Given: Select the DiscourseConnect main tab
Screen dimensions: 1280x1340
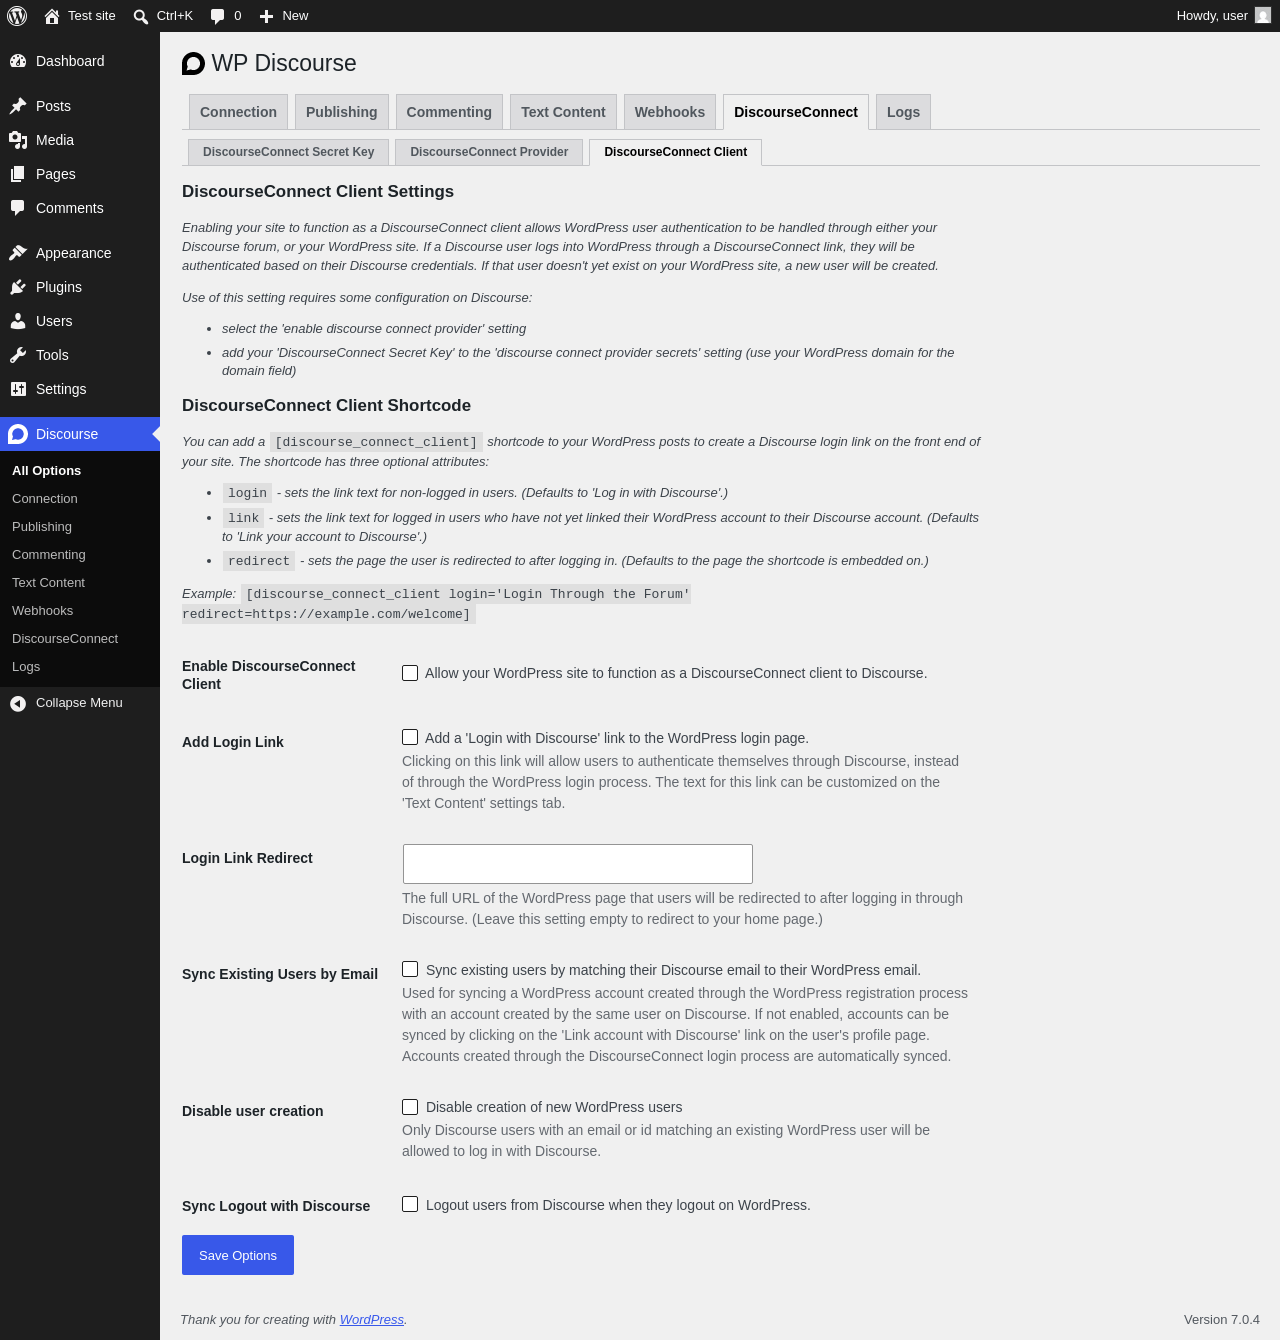Looking at the screenshot, I should click(796, 112).
